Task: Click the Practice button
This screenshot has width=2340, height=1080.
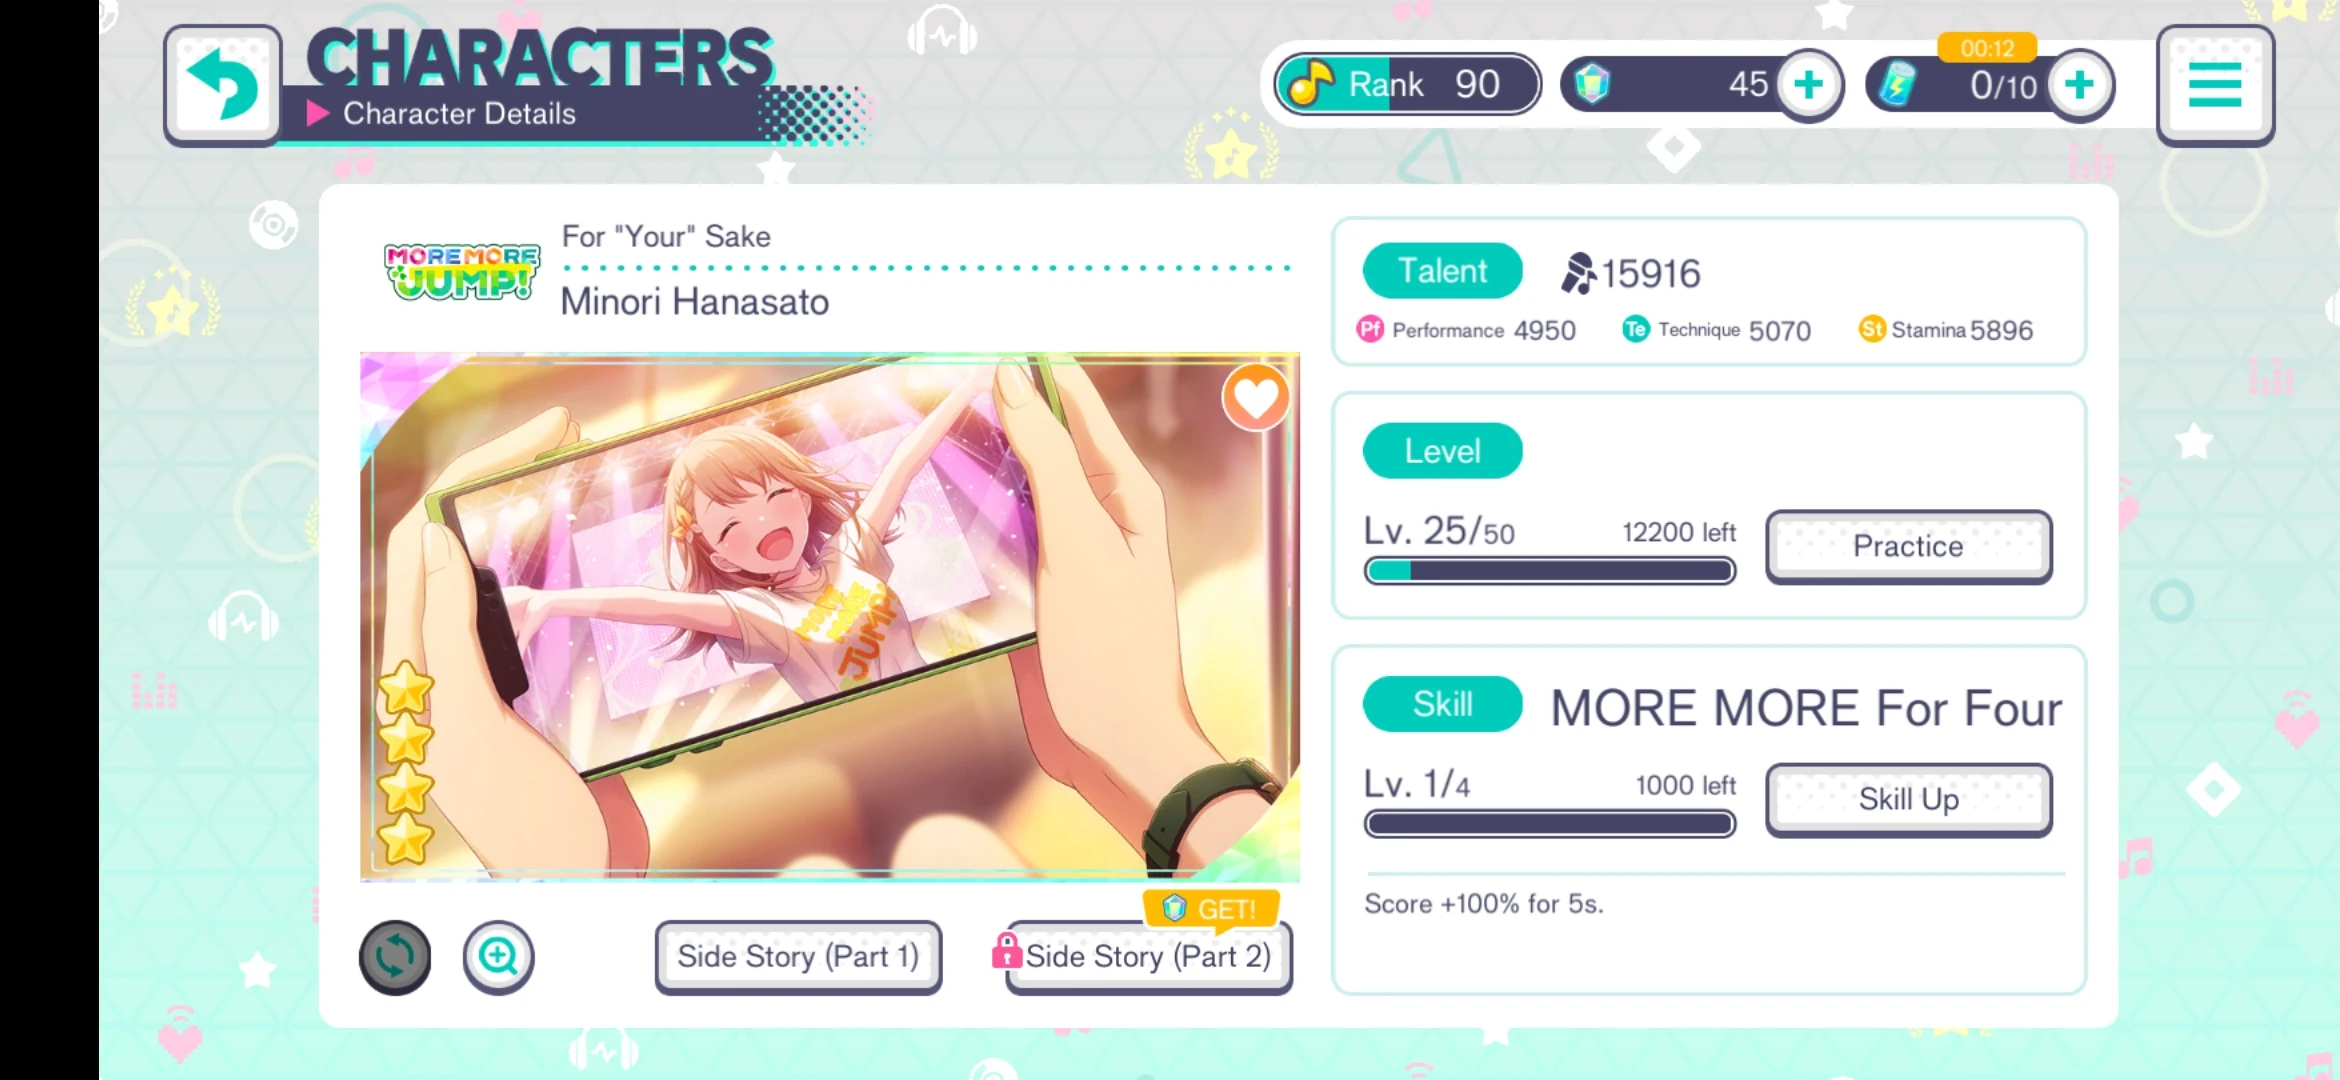Action: (1909, 546)
